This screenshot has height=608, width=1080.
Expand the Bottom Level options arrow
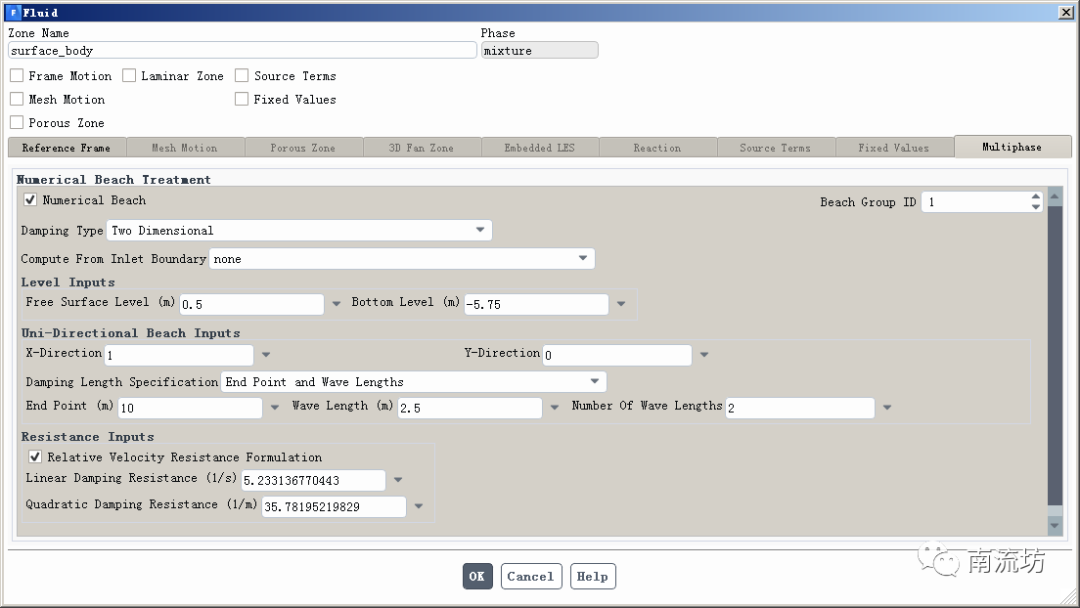click(x=621, y=304)
